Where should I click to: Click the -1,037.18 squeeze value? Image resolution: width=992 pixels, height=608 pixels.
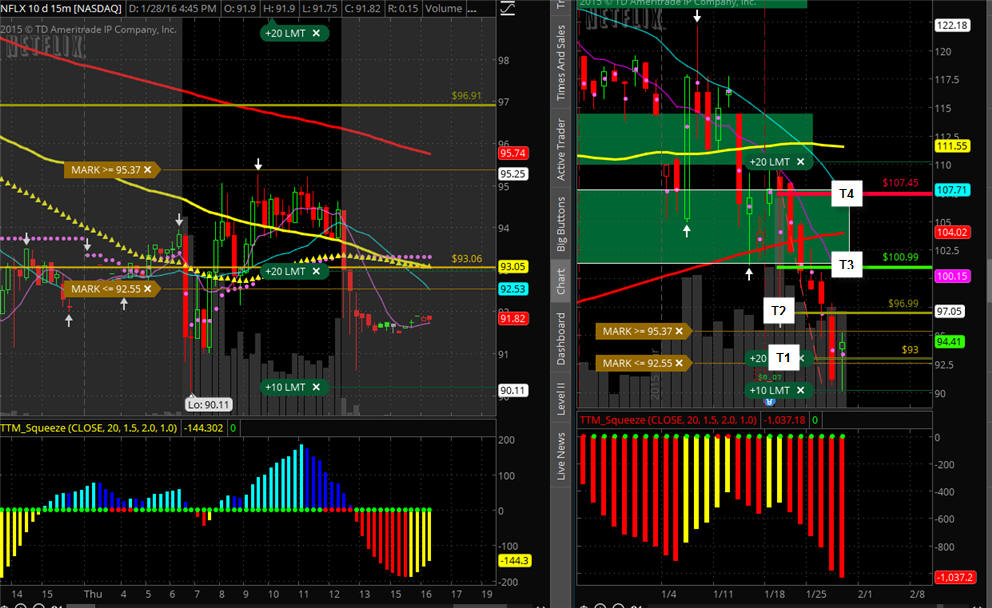pos(784,420)
